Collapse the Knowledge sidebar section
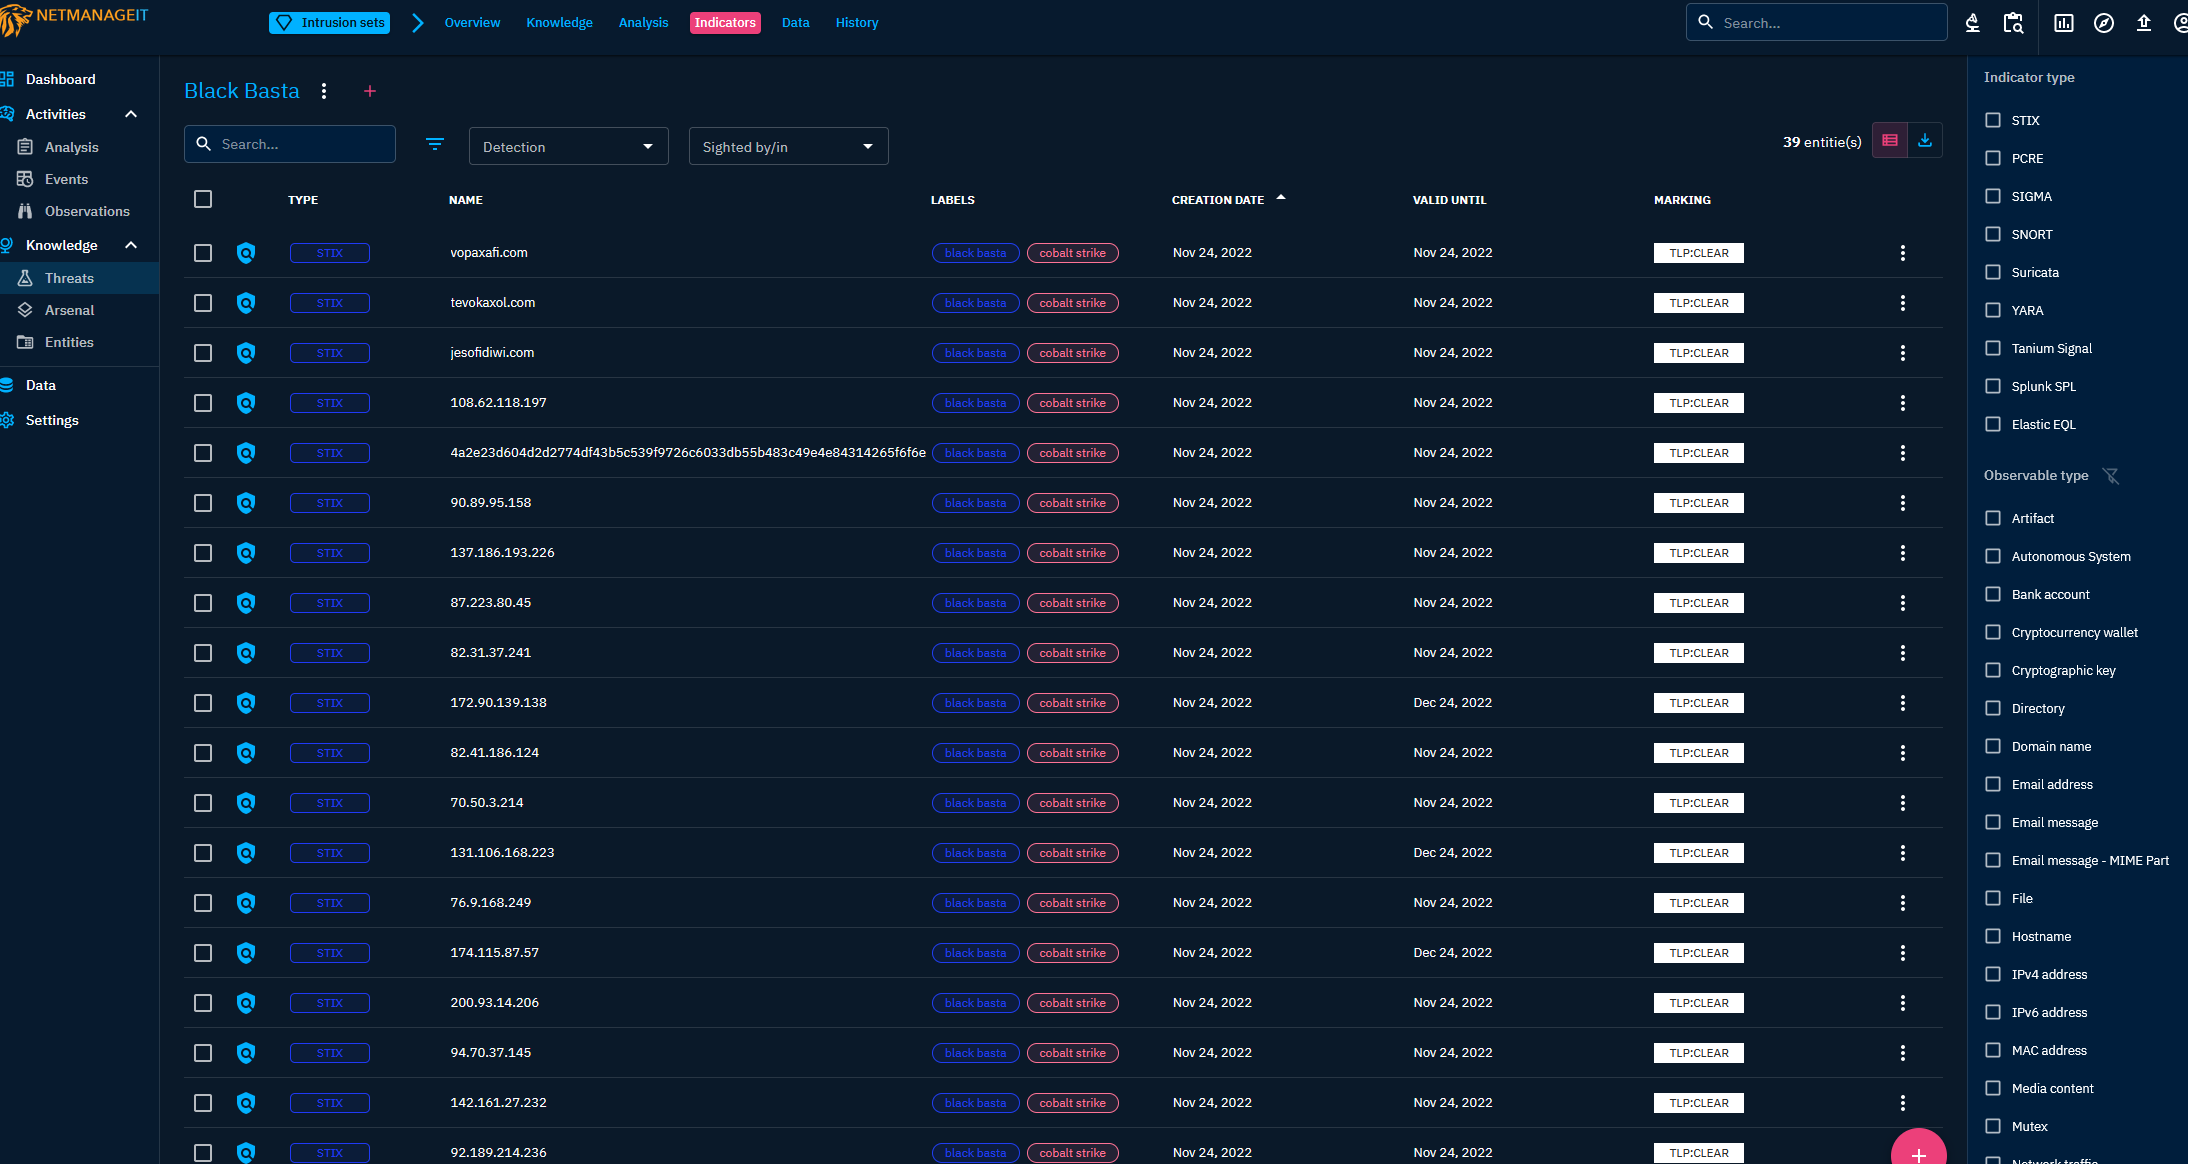The height and width of the screenshot is (1164, 2188). (131, 245)
